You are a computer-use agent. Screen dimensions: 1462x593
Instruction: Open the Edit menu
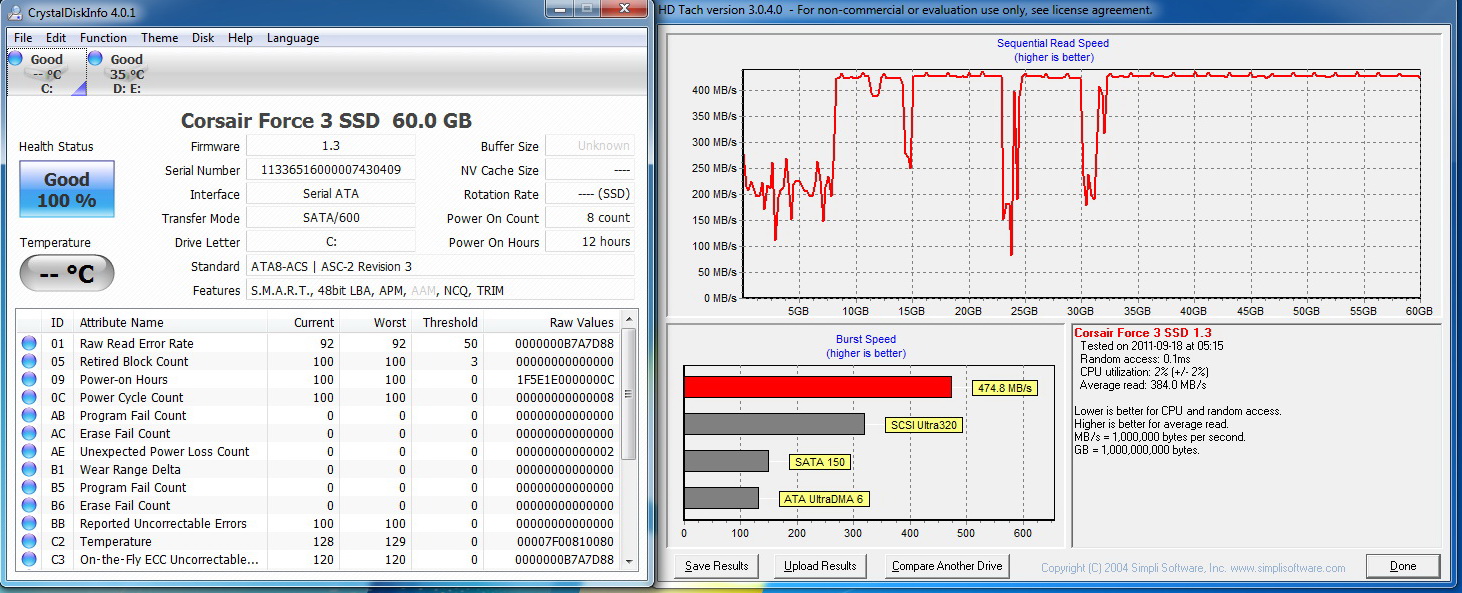tap(56, 38)
